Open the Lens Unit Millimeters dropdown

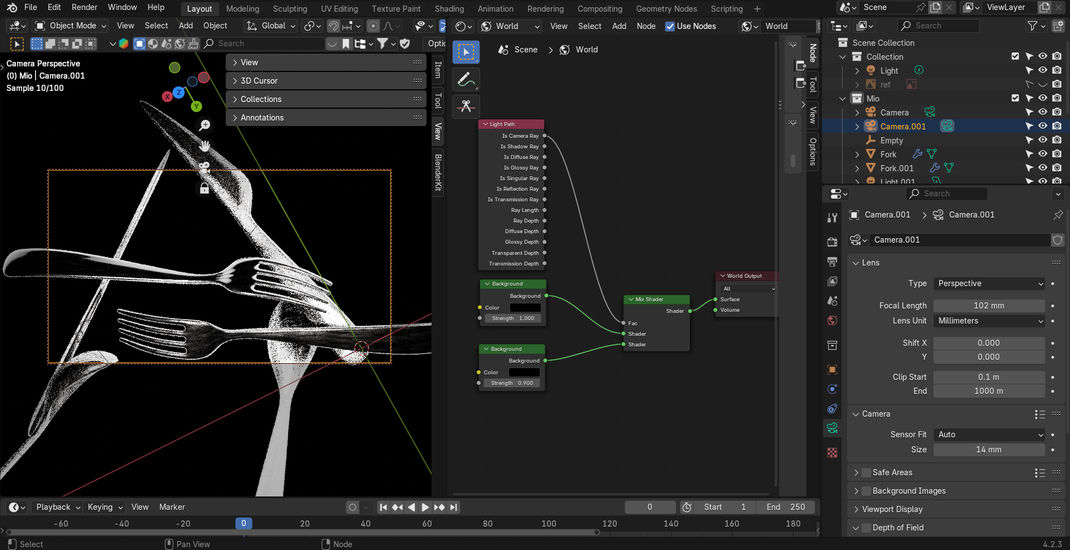point(989,321)
